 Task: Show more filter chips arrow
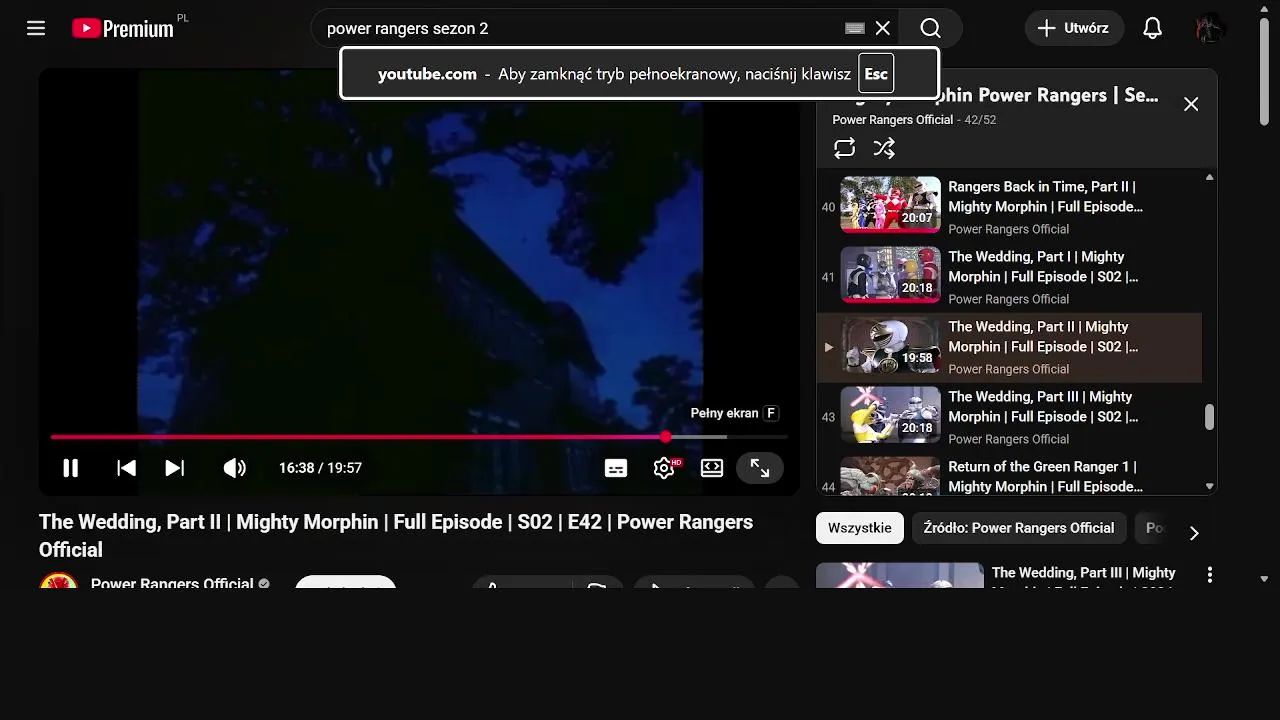click(x=1193, y=533)
